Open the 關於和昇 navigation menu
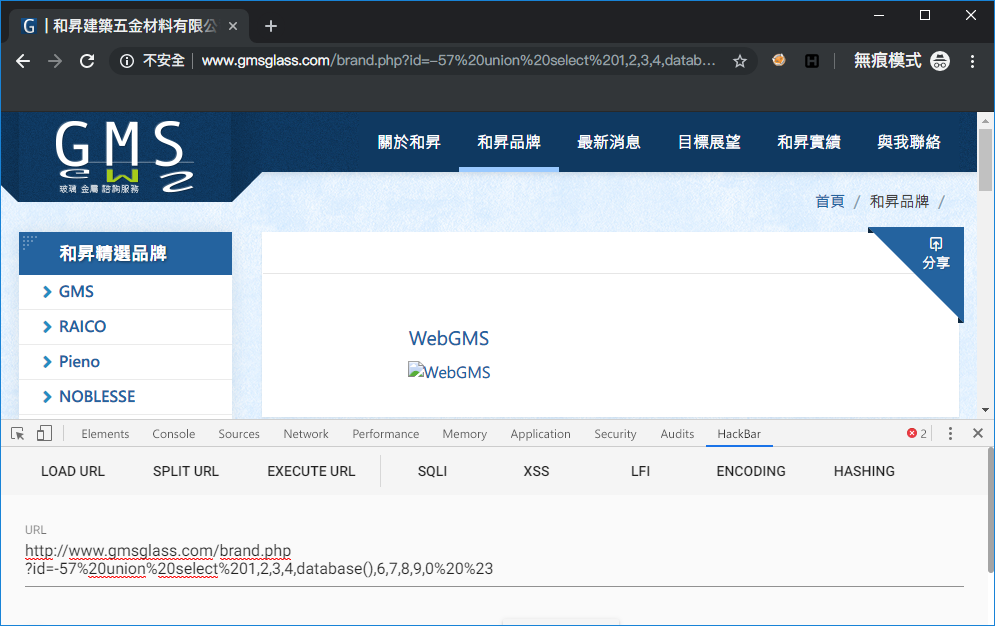 [409, 142]
